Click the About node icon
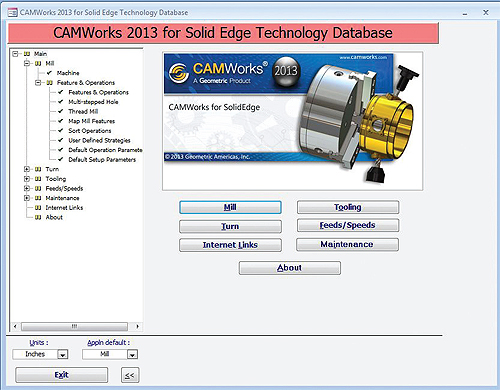The height and width of the screenshot is (390, 500). 38,217
